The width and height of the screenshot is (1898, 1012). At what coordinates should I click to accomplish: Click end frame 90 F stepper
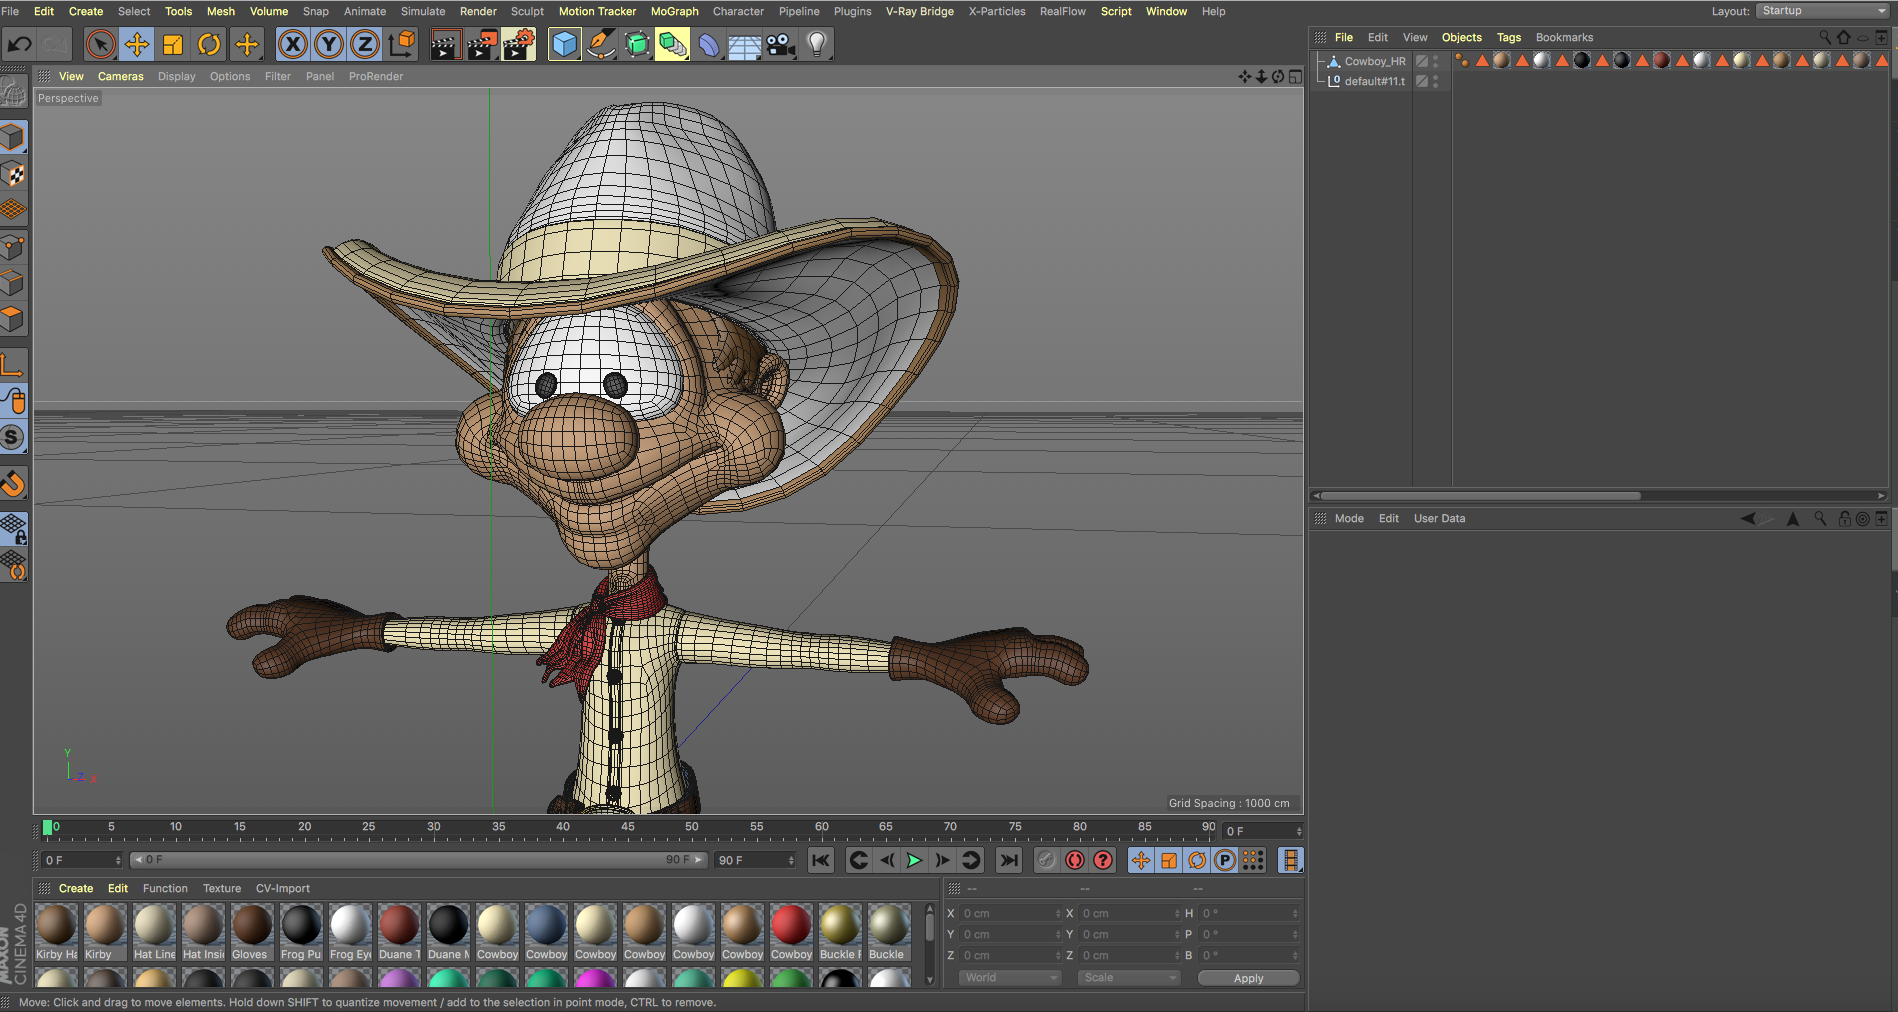point(791,860)
